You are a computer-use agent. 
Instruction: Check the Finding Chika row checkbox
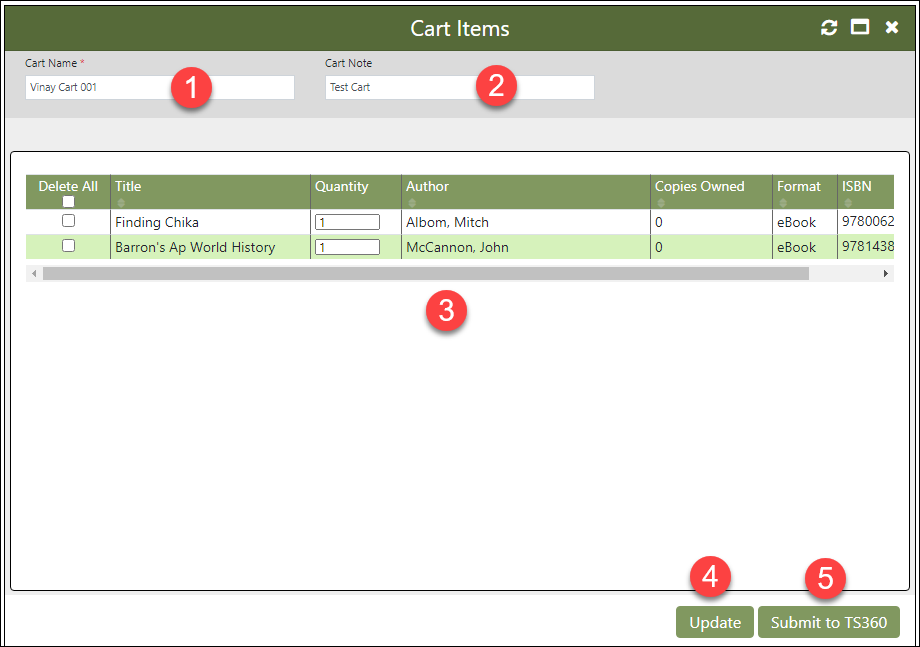[x=67, y=221]
